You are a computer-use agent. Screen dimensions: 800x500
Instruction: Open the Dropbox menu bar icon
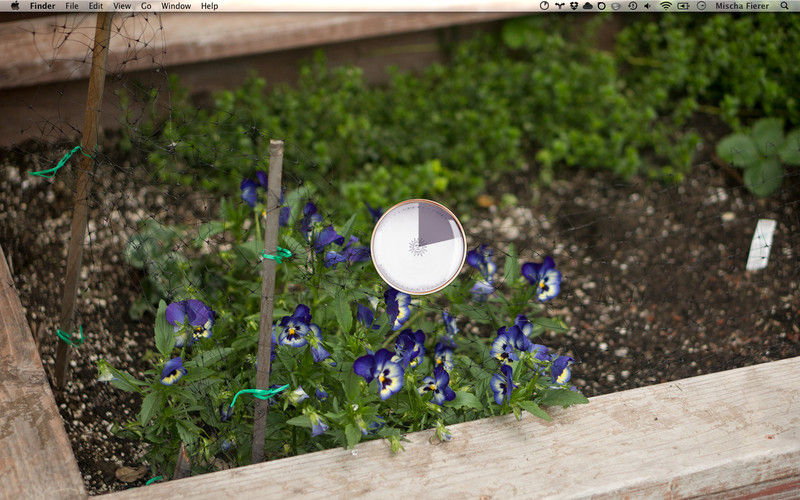[x=573, y=6]
